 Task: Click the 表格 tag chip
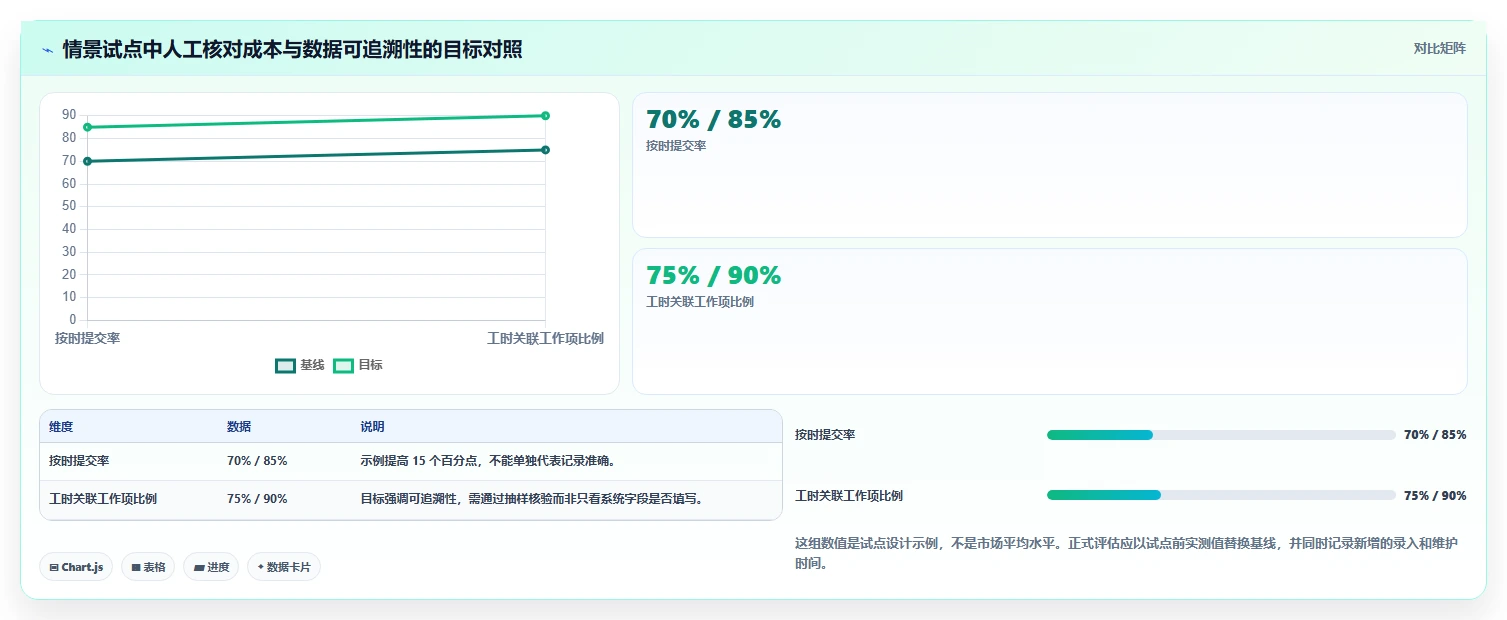point(148,567)
